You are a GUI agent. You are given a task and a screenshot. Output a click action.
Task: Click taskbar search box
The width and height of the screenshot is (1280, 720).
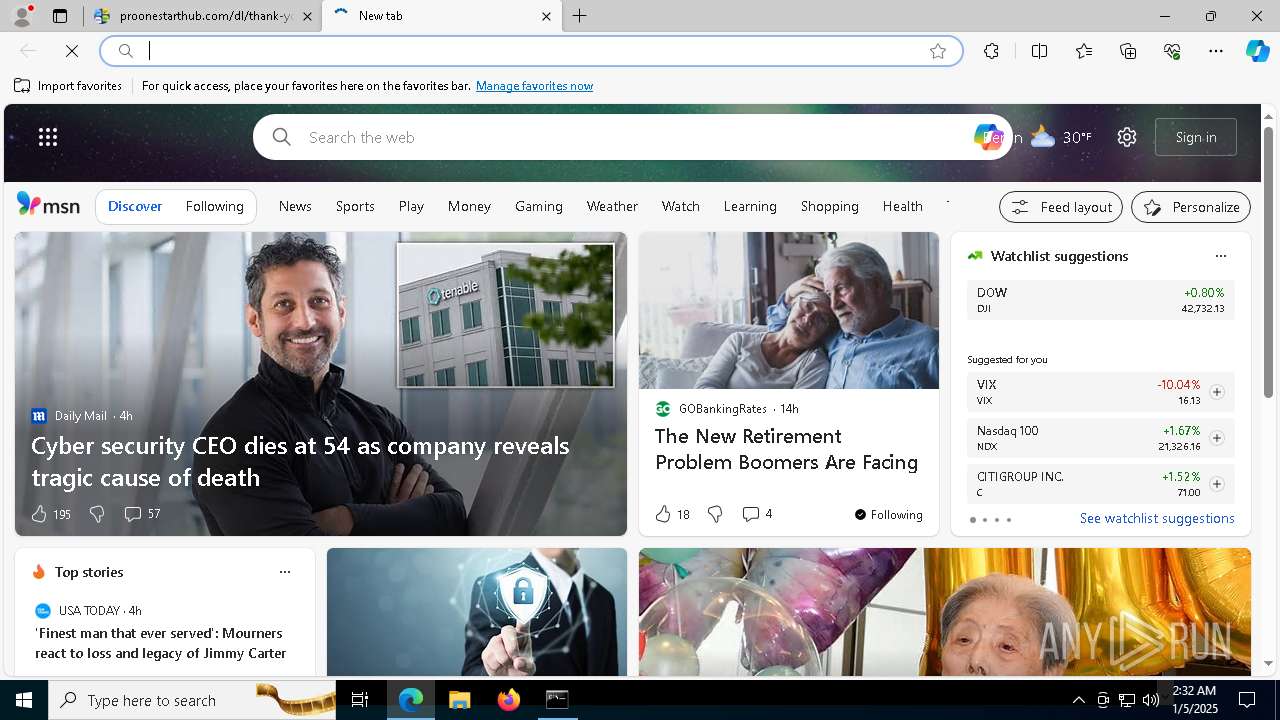pos(192,700)
